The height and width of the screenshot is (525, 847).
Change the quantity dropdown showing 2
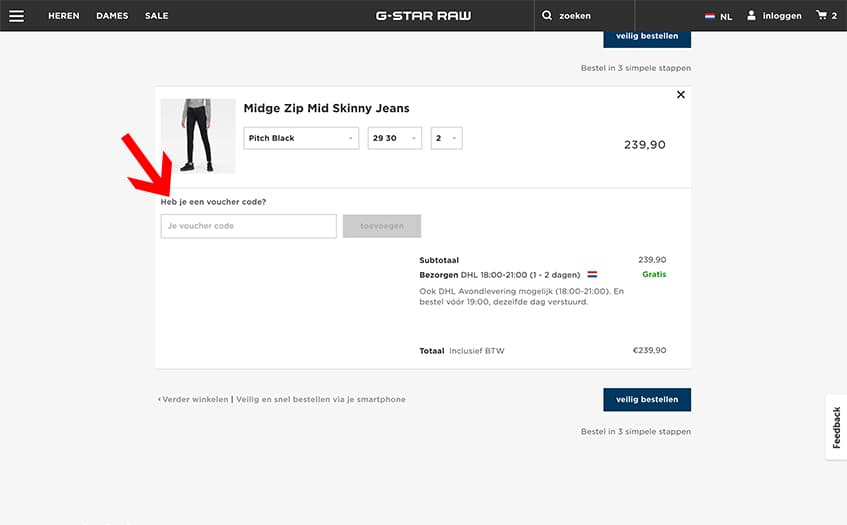coord(446,138)
